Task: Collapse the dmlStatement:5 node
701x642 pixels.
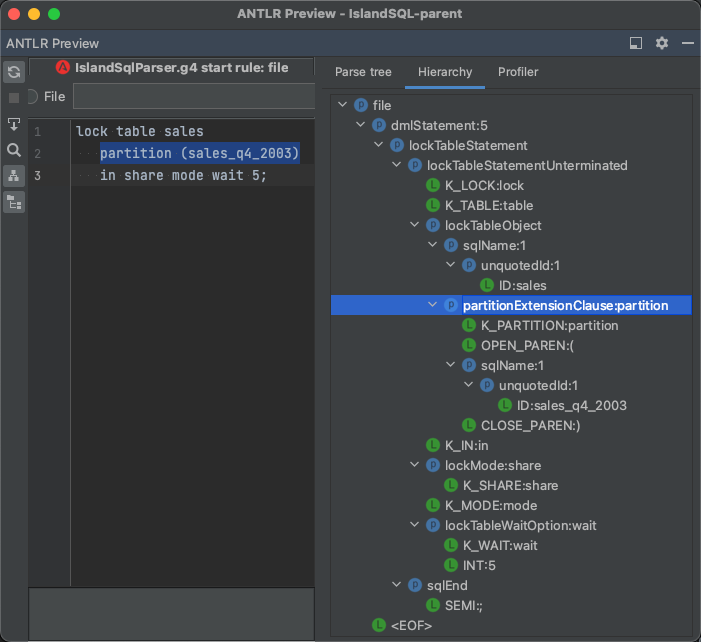Action: click(360, 125)
